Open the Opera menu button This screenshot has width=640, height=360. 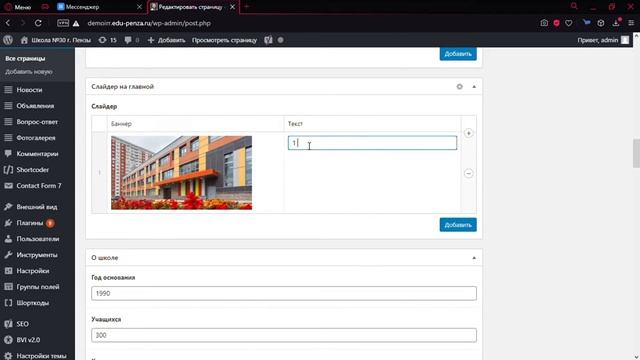(x=18, y=7)
